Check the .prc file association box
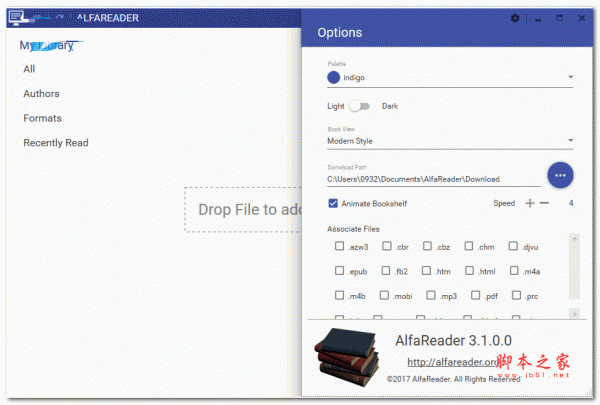Viewport: 600px width, 405px height. click(x=517, y=295)
